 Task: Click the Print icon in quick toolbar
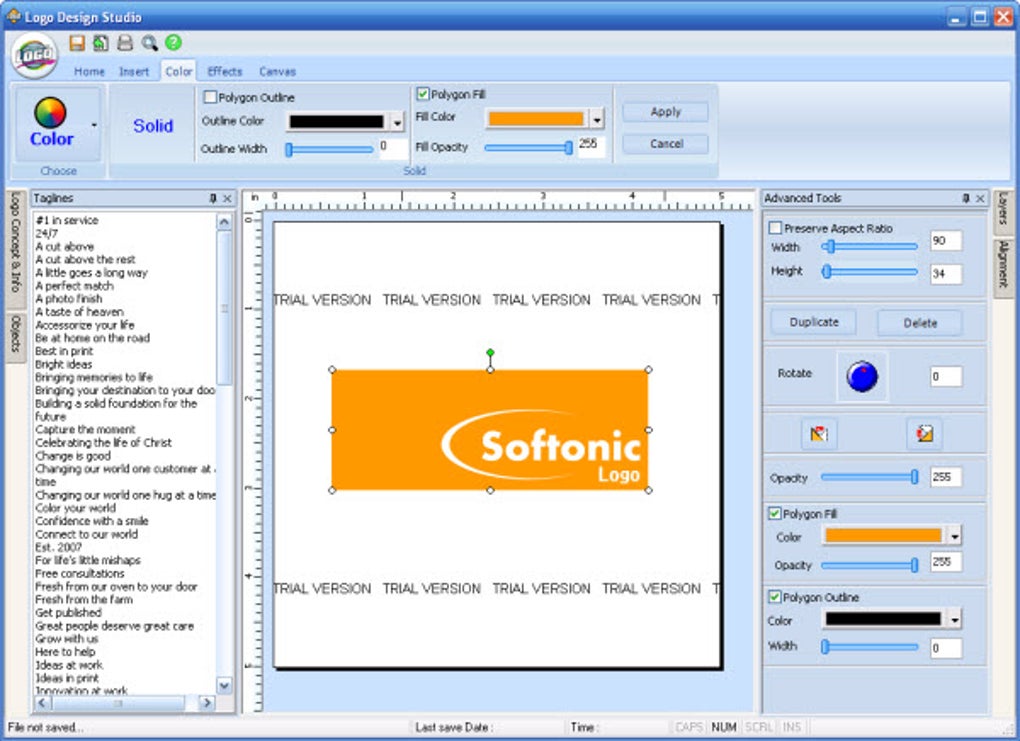click(x=125, y=43)
